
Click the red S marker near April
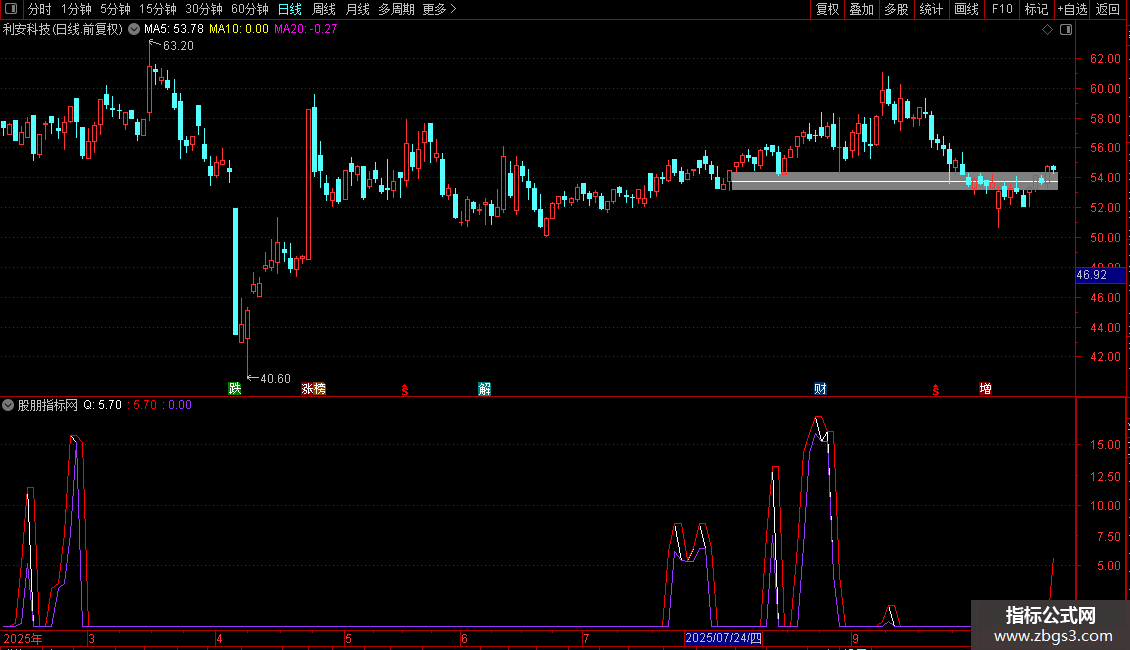pos(405,390)
